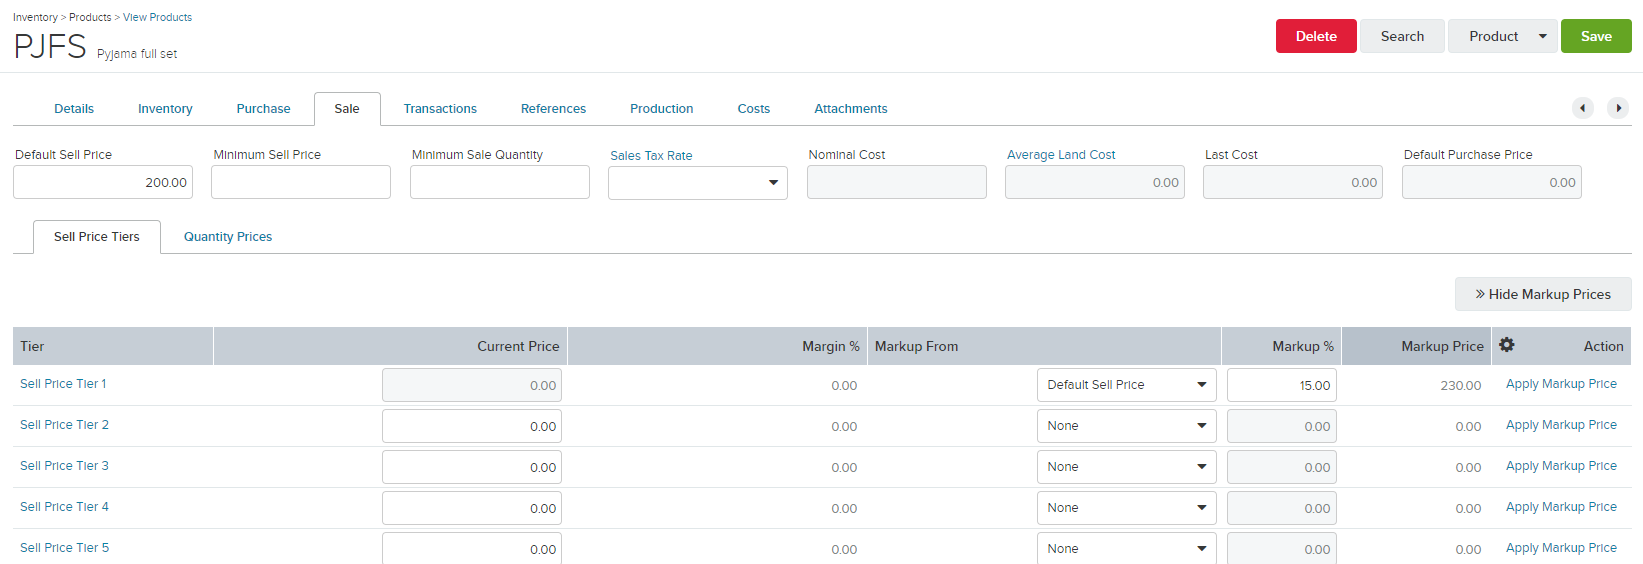Open the Sales Tax Rate dropdown
The height and width of the screenshot is (564, 1643).
pyautogui.click(x=698, y=183)
